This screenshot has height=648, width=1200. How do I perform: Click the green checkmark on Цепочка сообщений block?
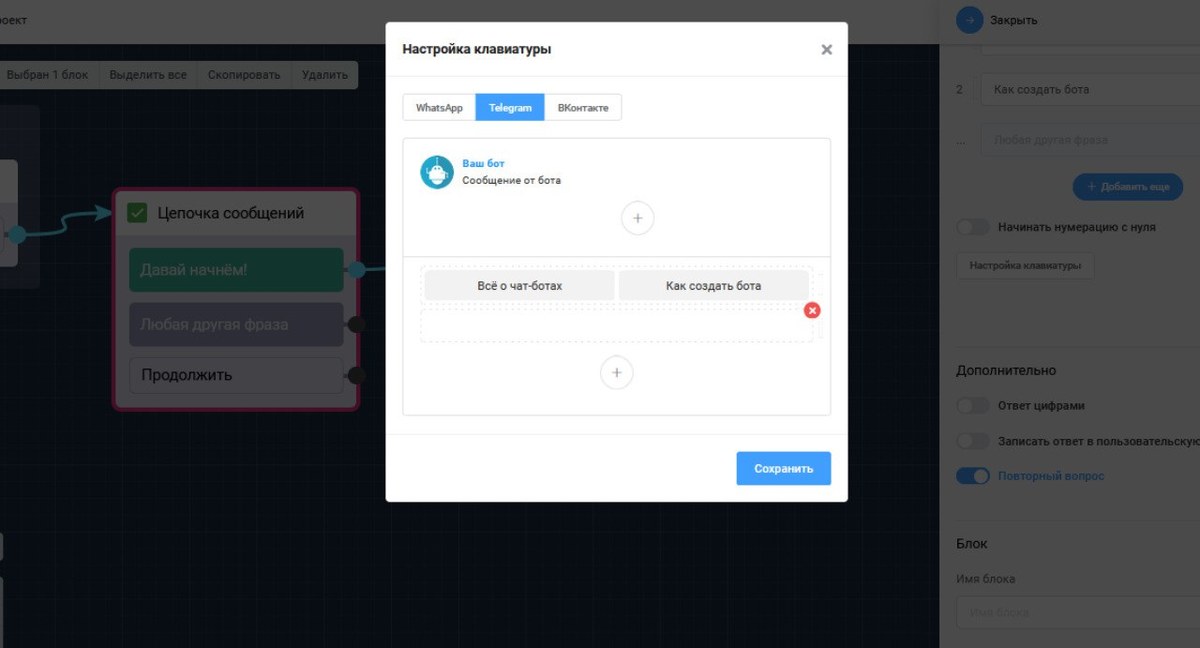[137, 213]
